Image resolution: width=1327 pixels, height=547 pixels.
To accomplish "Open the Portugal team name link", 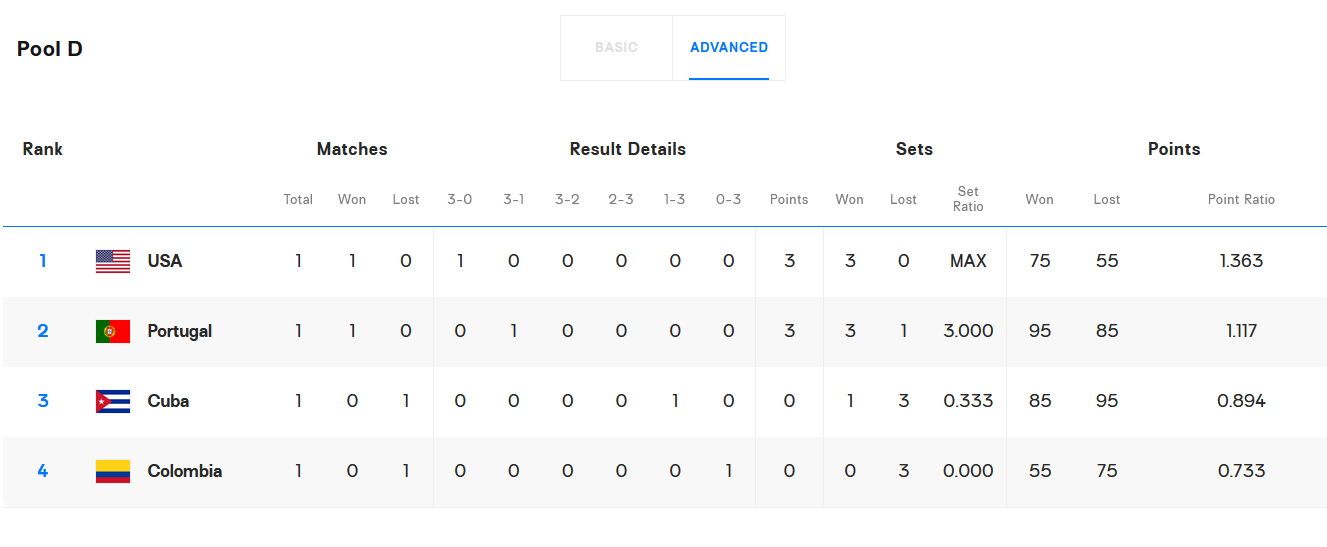I will [x=180, y=332].
